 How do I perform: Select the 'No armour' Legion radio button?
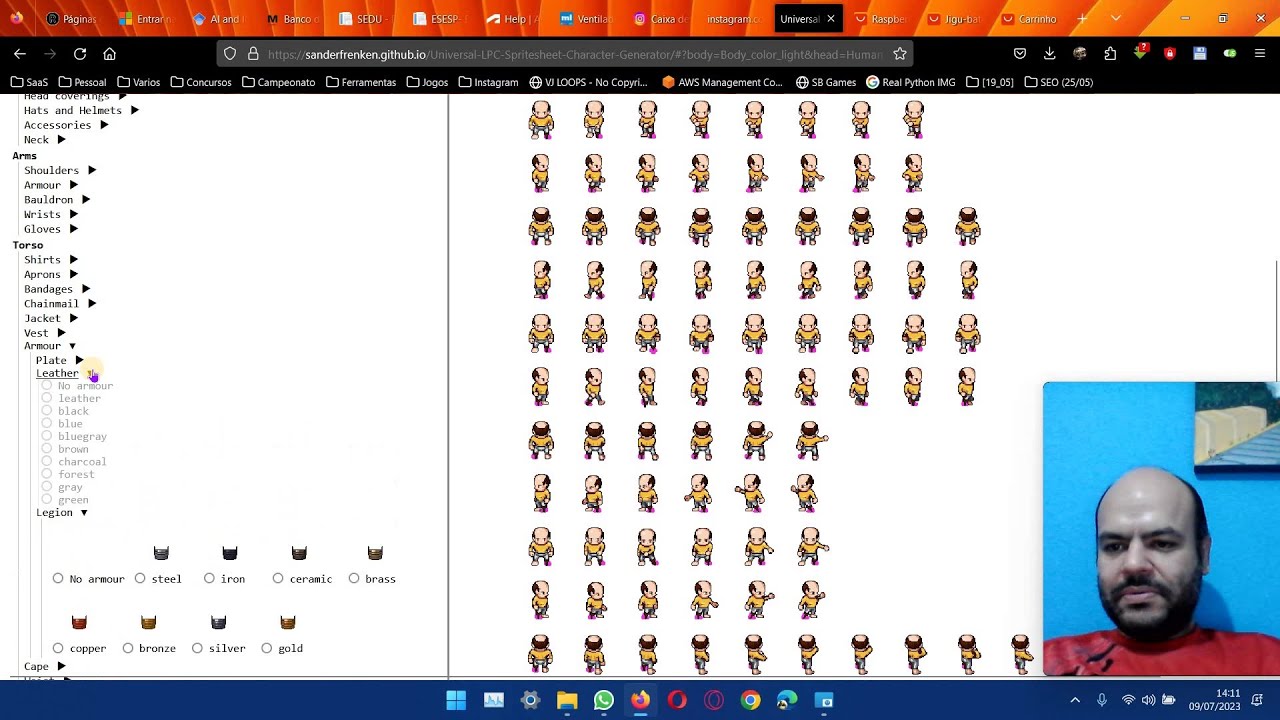58,578
